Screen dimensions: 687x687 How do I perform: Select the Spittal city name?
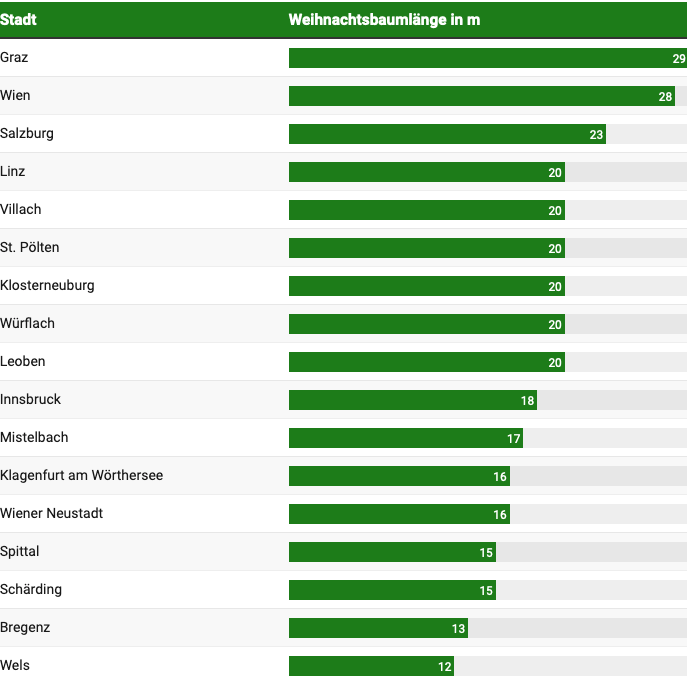(21, 552)
